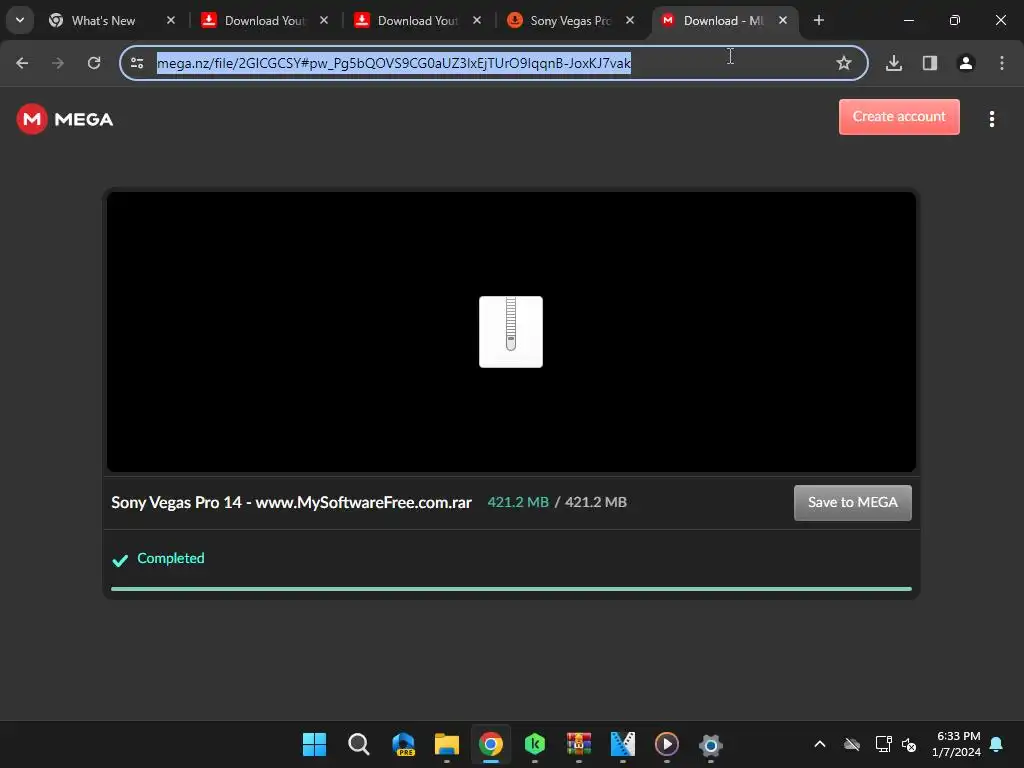
Task: Open the green K hexagon app in taskbar
Action: pyautogui.click(x=535, y=744)
